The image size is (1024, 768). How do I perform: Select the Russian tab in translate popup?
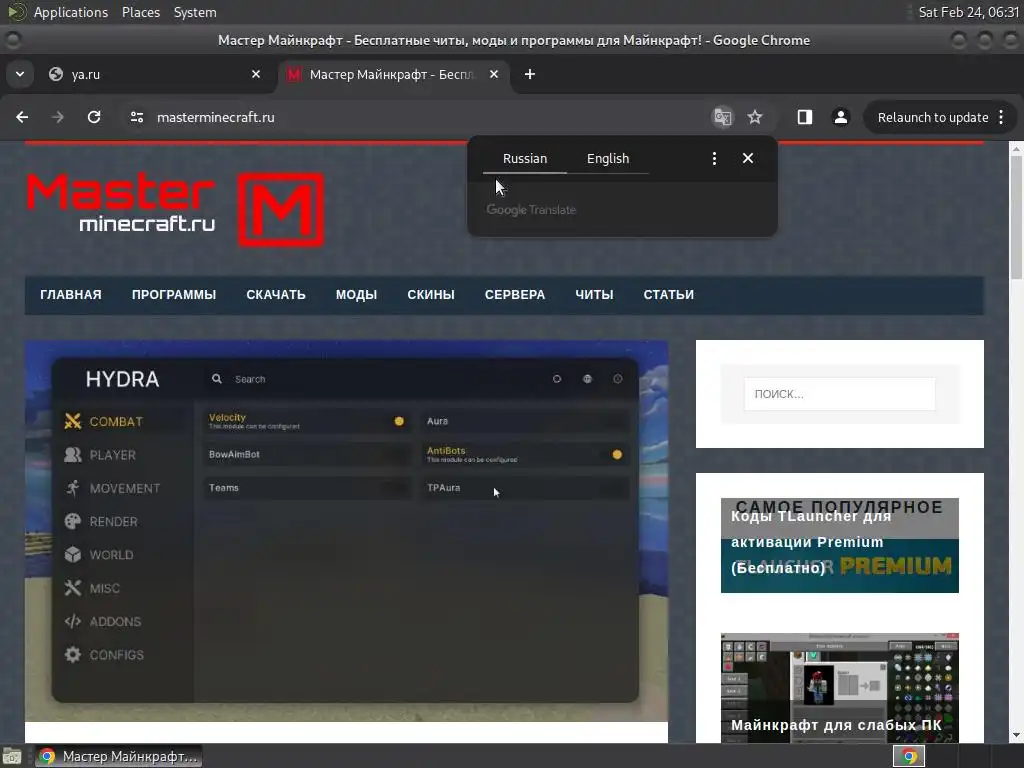click(524, 159)
